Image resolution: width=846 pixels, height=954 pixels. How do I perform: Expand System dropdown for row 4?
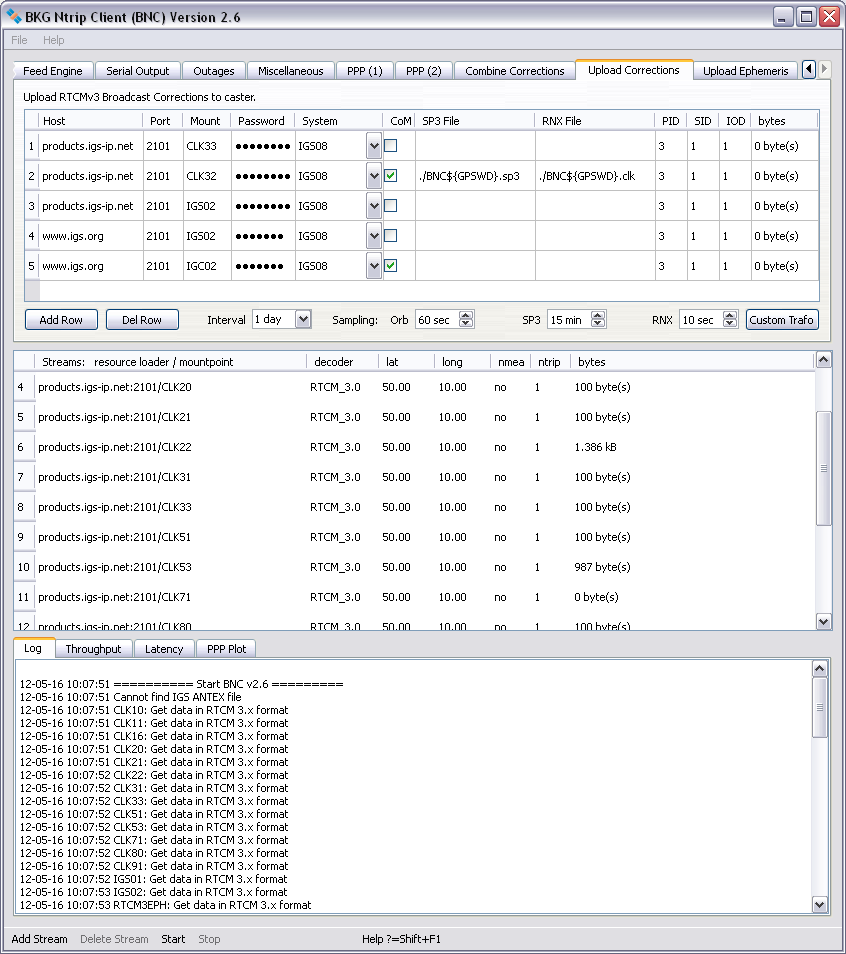tap(374, 236)
